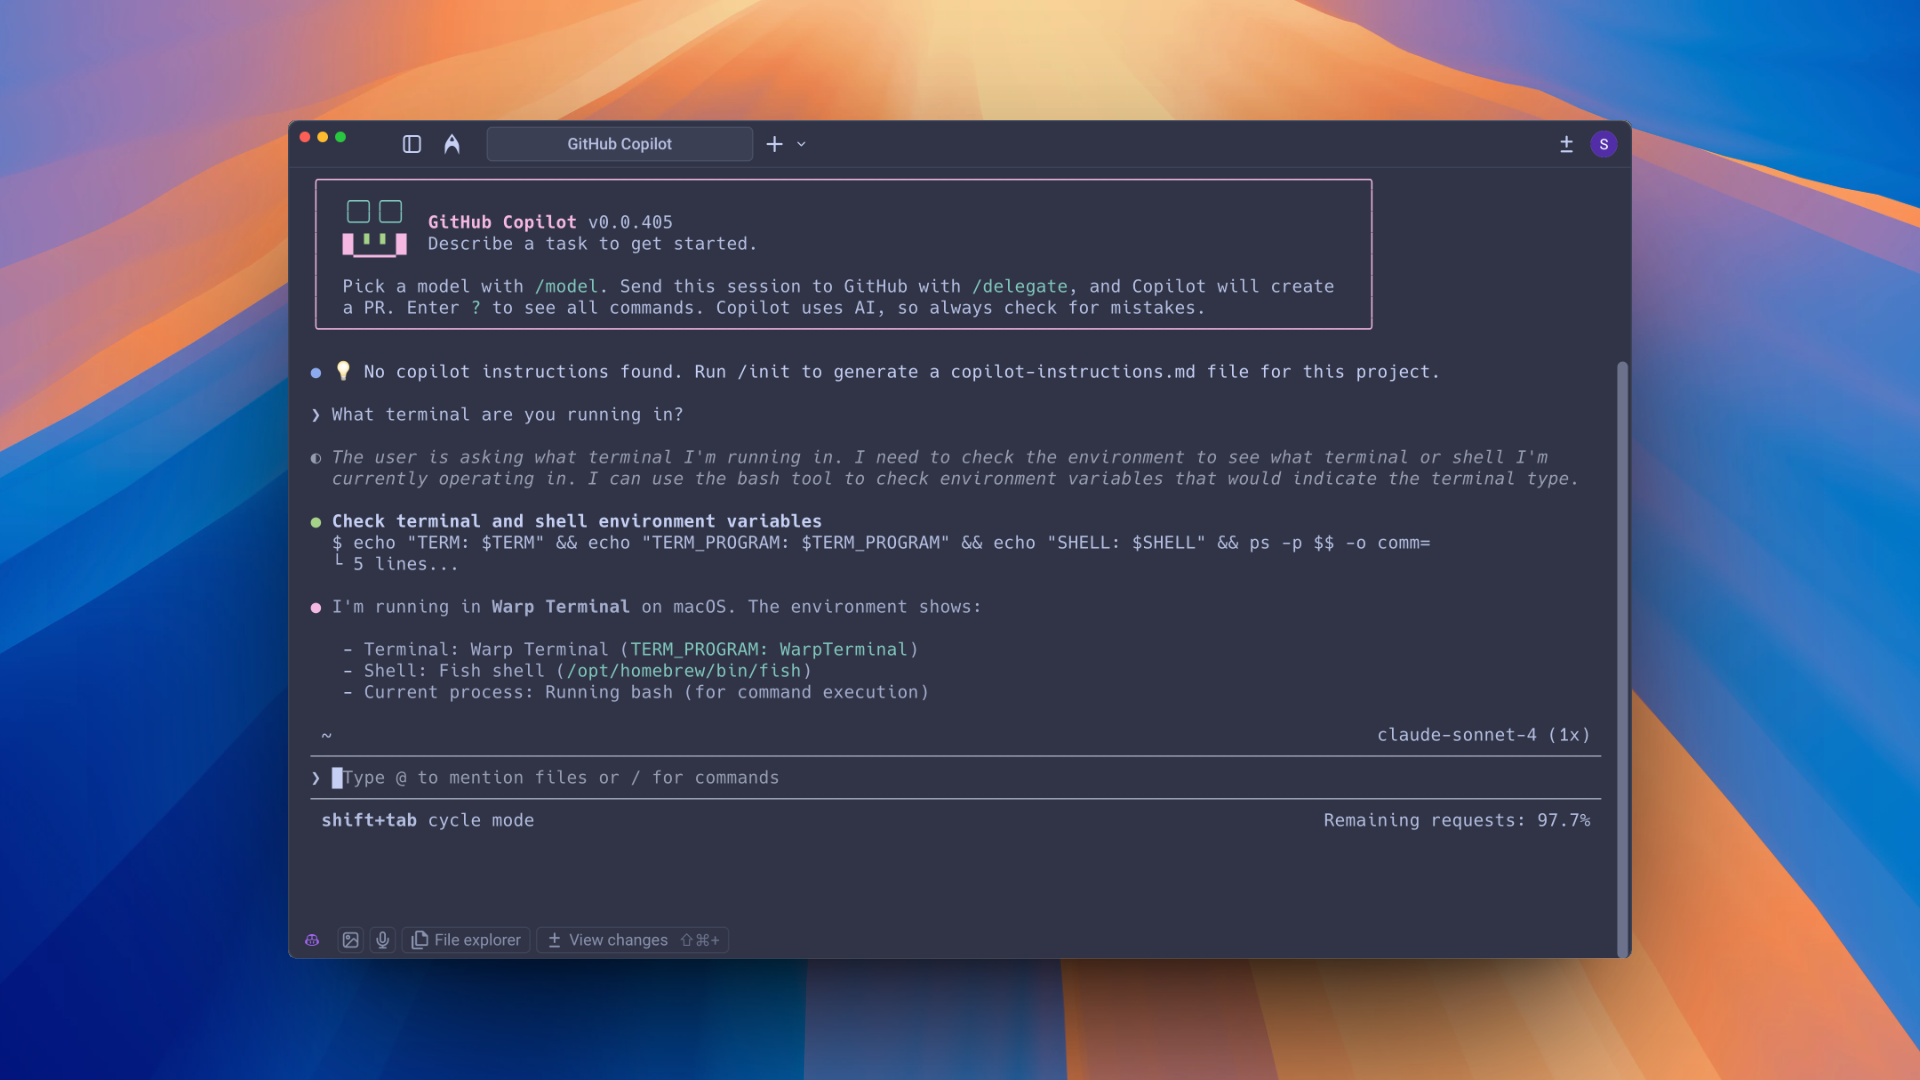Open the user avatar S profile
1920x1080 pixels.
[1603, 144]
